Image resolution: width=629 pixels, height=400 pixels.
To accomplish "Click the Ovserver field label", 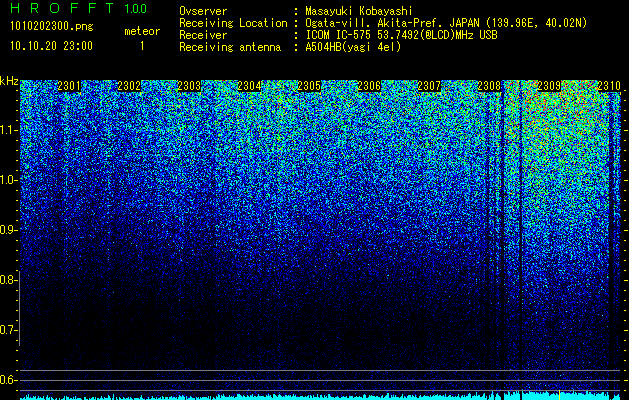I will tap(203, 11).
